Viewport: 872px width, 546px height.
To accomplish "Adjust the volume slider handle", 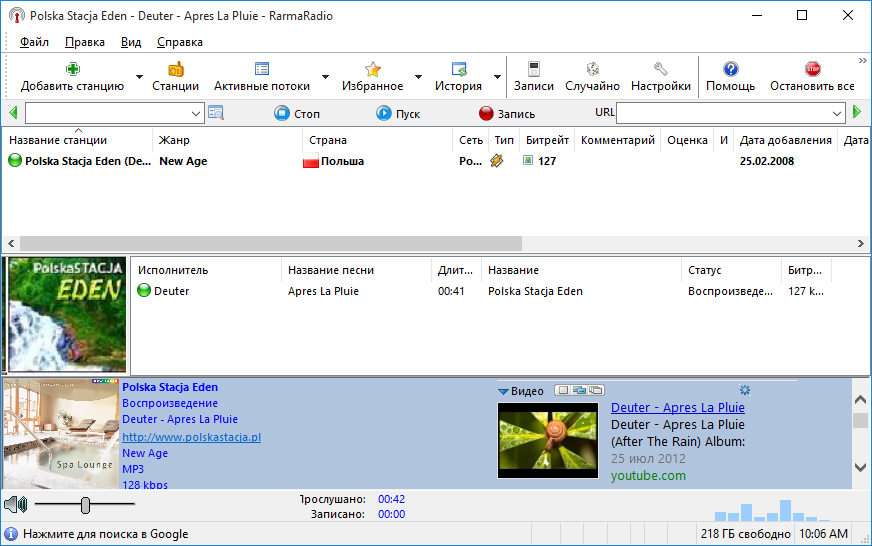I will (x=86, y=505).
